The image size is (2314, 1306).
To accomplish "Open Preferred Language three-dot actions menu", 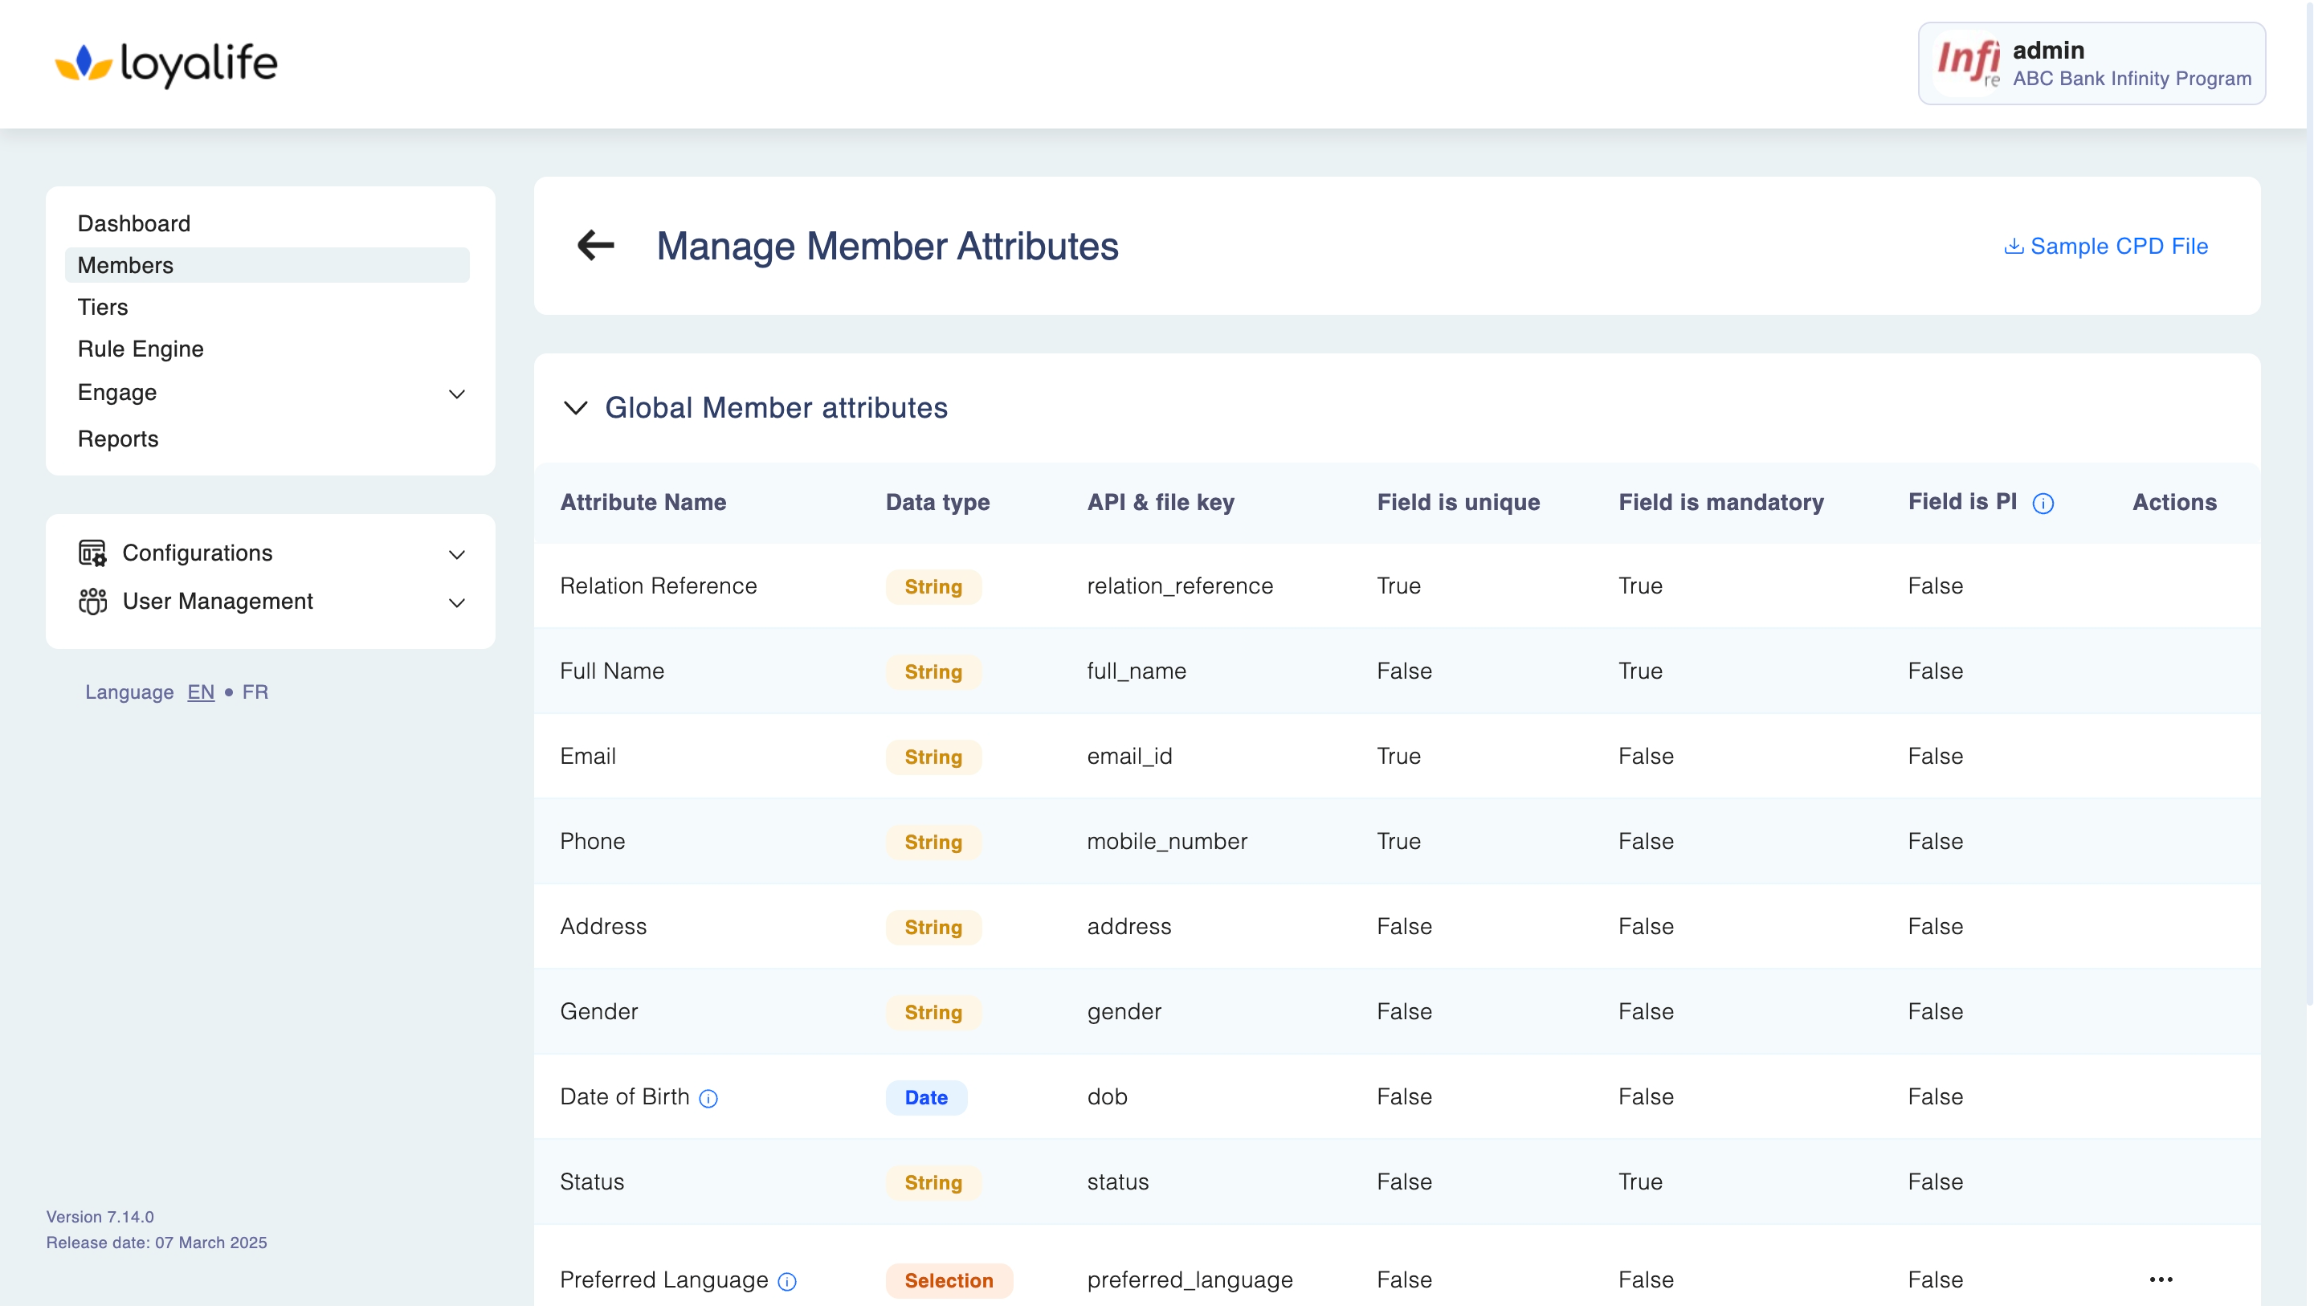I will point(2161,1279).
